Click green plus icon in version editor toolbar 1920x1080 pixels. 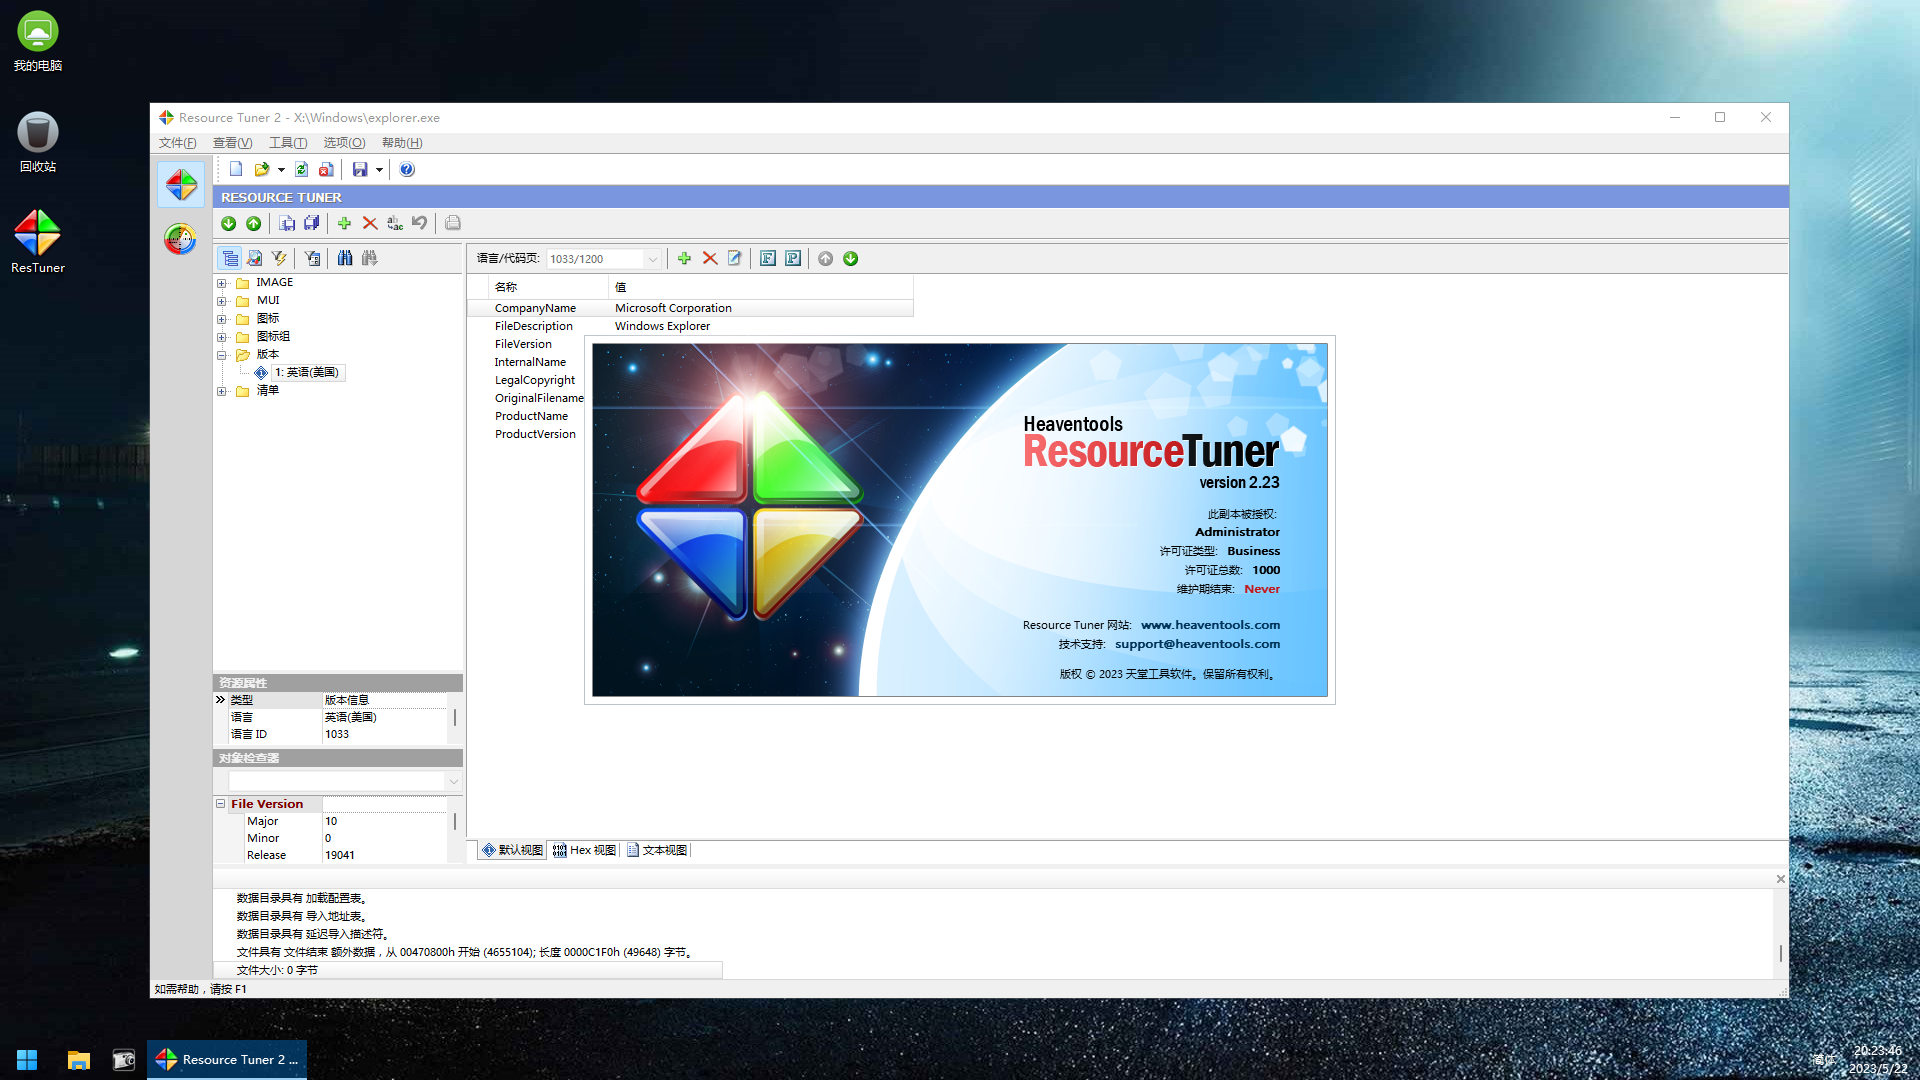pyautogui.click(x=684, y=258)
